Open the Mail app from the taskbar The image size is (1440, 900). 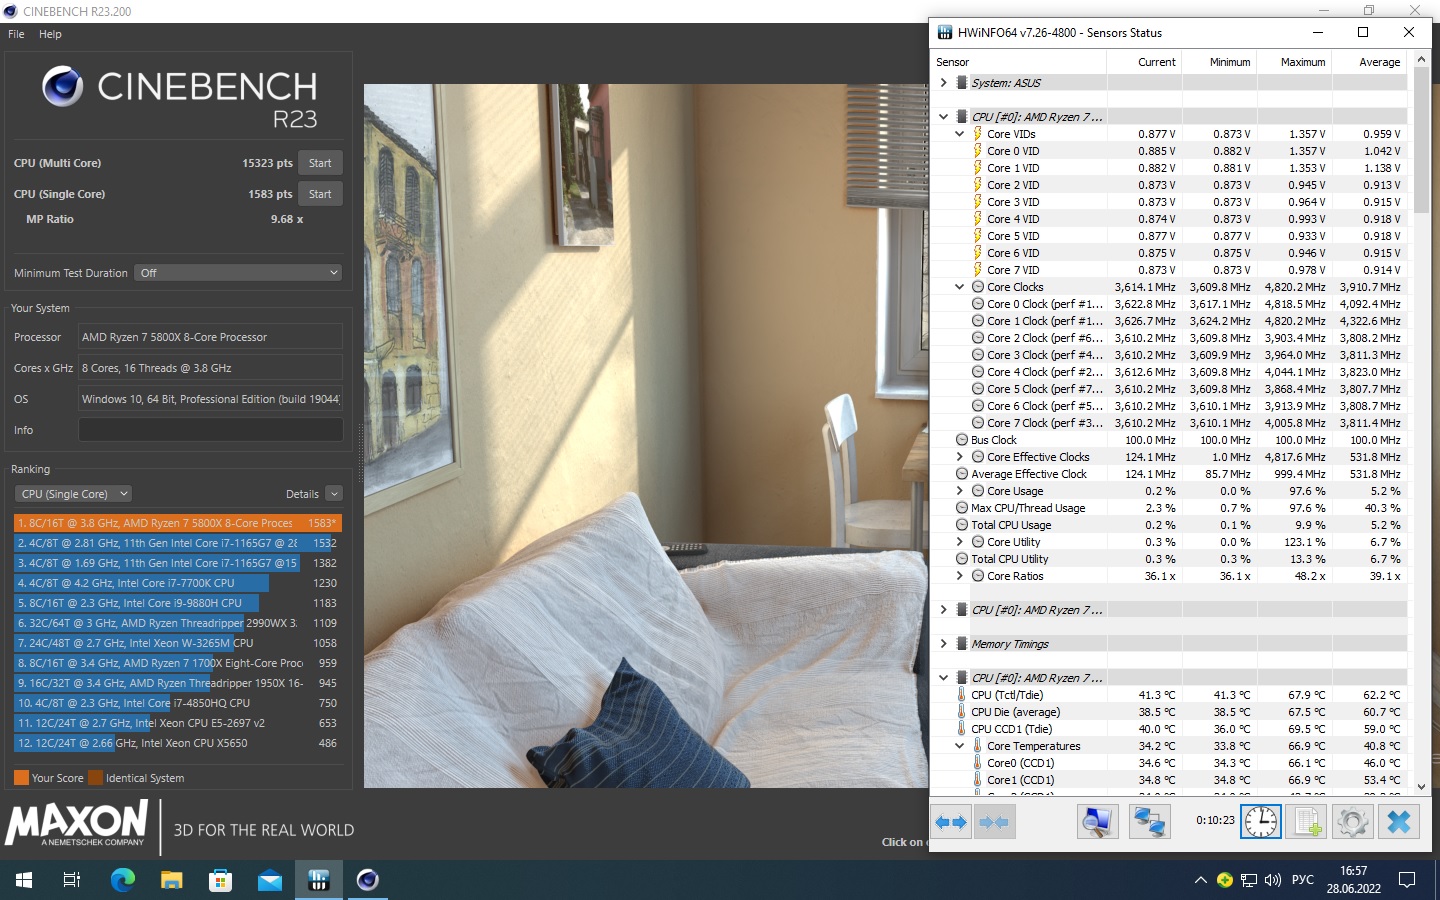pyautogui.click(x=269, y=880)
